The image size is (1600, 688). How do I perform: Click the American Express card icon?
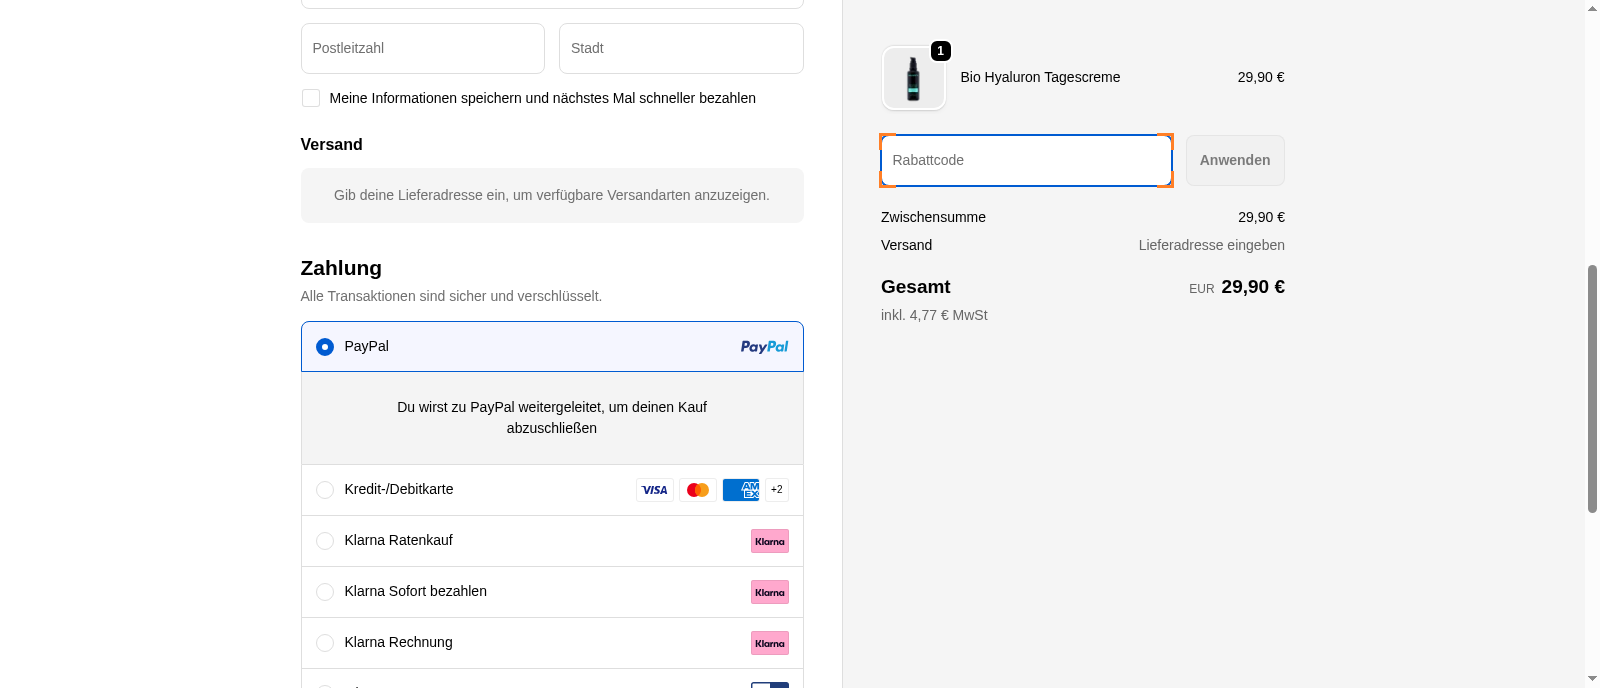point(741,490)
